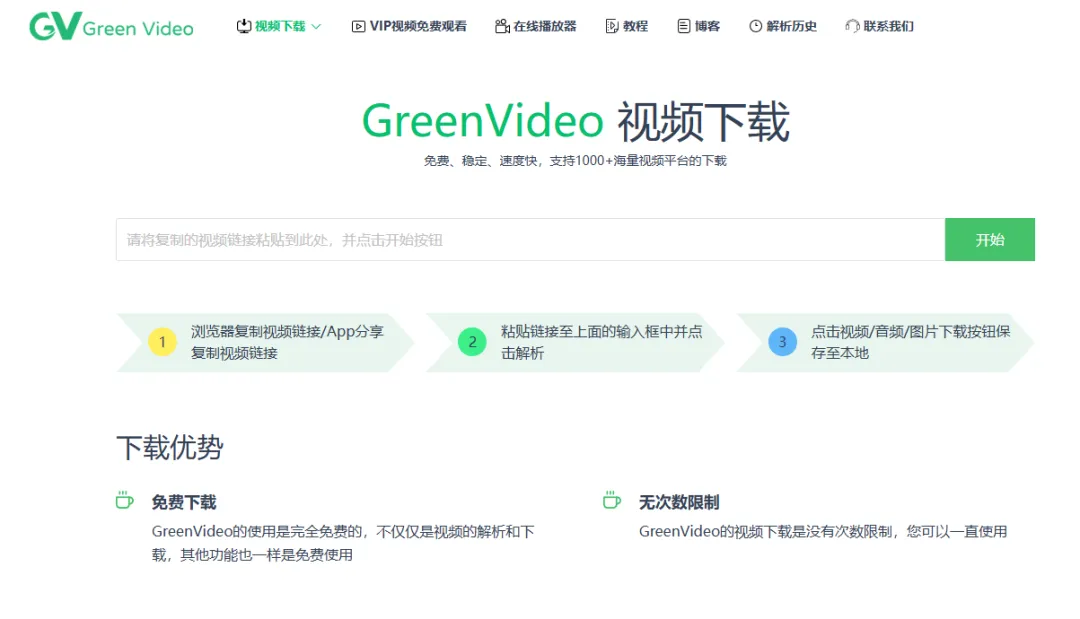Image resolution: width=1080 pixels, height=619 pixels.
Task: Click the document icon beside 博客
Action: pos(683,26)
